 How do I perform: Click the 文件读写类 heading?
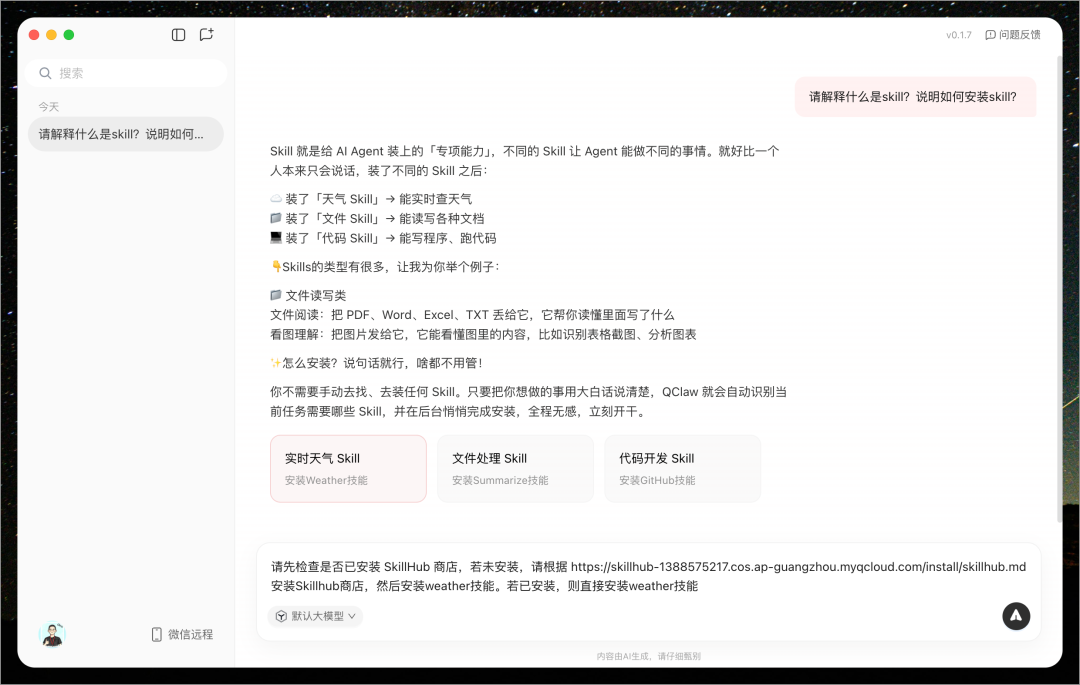click(x=309, y=295)
